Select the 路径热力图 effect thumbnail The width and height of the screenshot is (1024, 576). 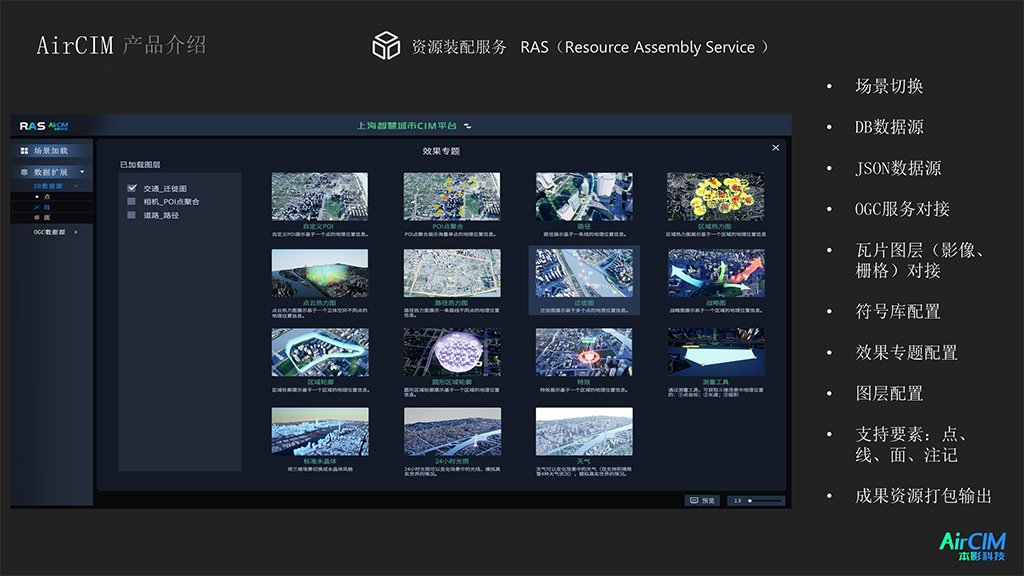coord(452,273)
